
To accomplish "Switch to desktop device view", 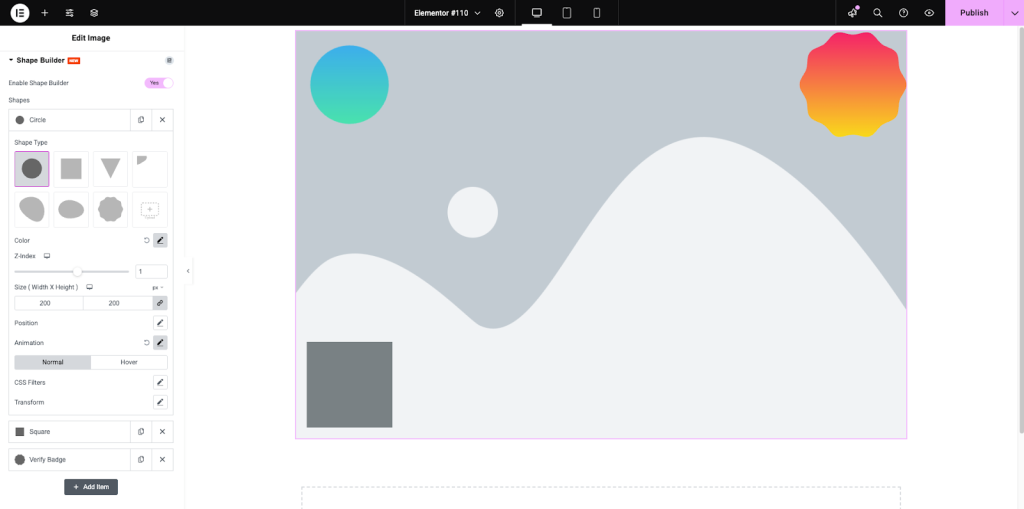I will (537, 13).
